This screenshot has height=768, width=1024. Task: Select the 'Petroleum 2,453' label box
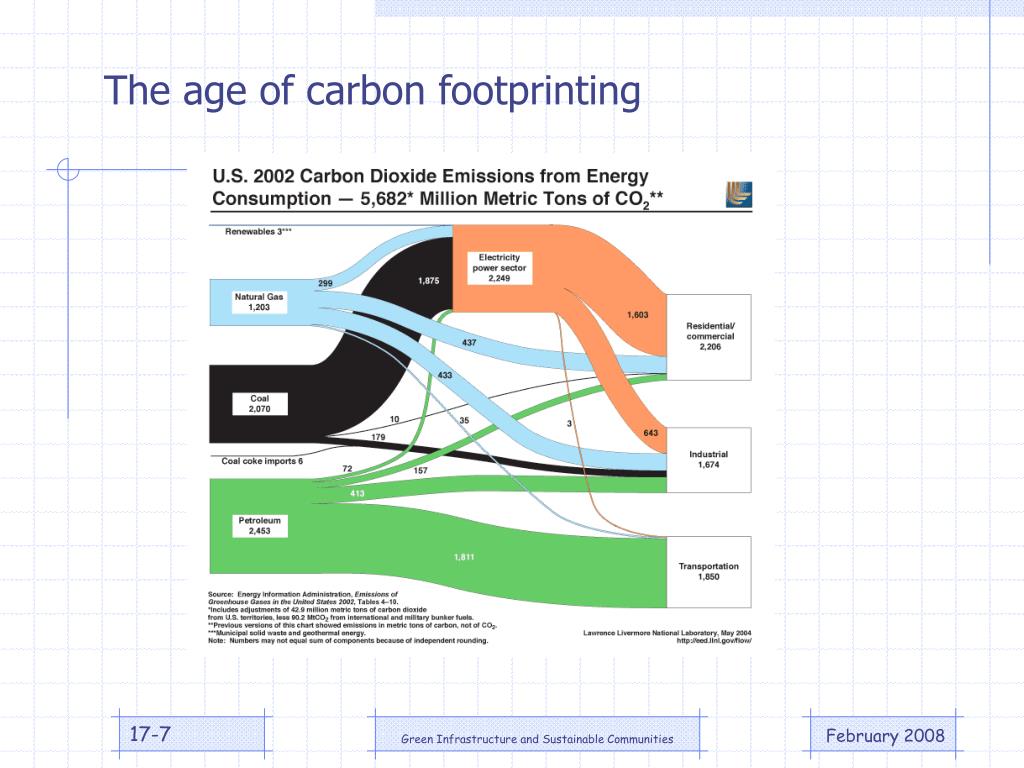(x=259, y=526)
